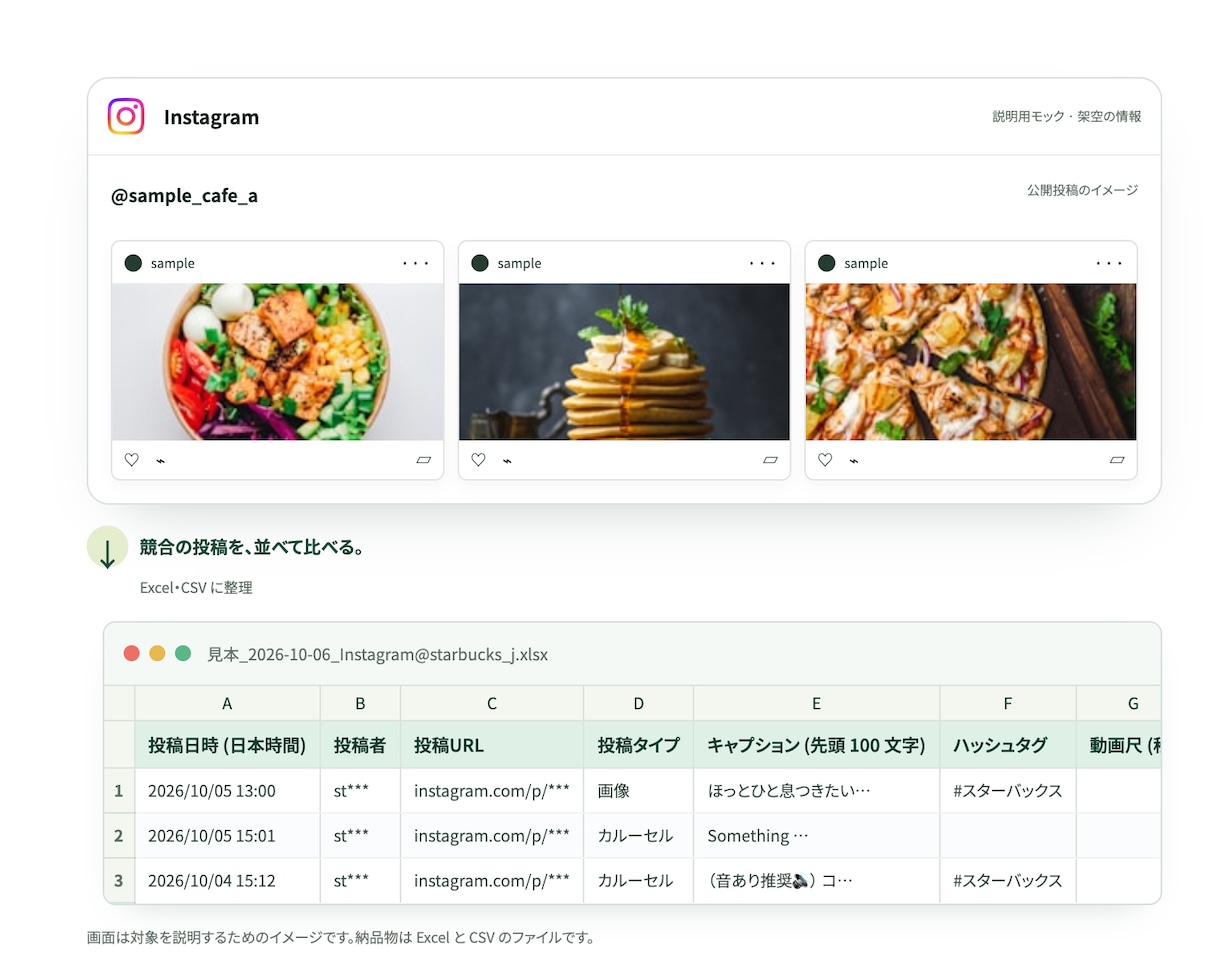Select row number 2
The image size is (1220, 979).
(x=119, y=835)
